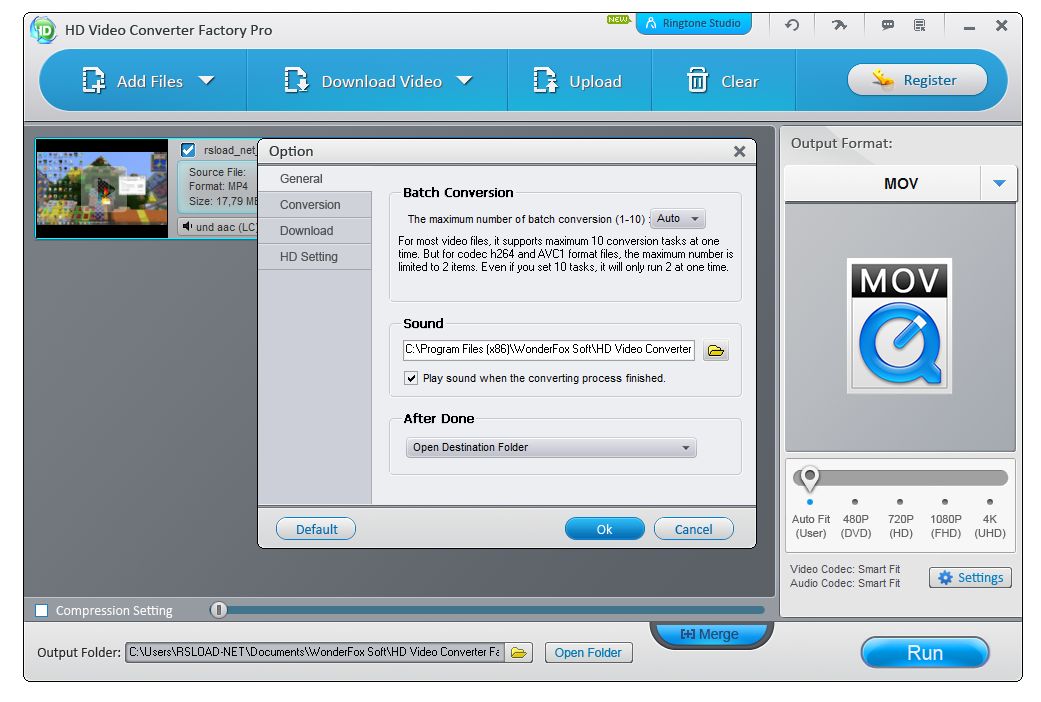This screenshot has height=702, width=1041.
Task: Click the Merge button
Action: pos(710,634)
